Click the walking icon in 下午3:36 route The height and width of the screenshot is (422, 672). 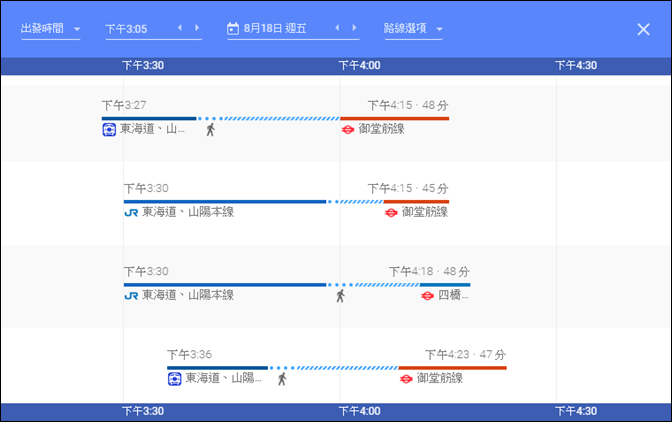coord(282,379)
